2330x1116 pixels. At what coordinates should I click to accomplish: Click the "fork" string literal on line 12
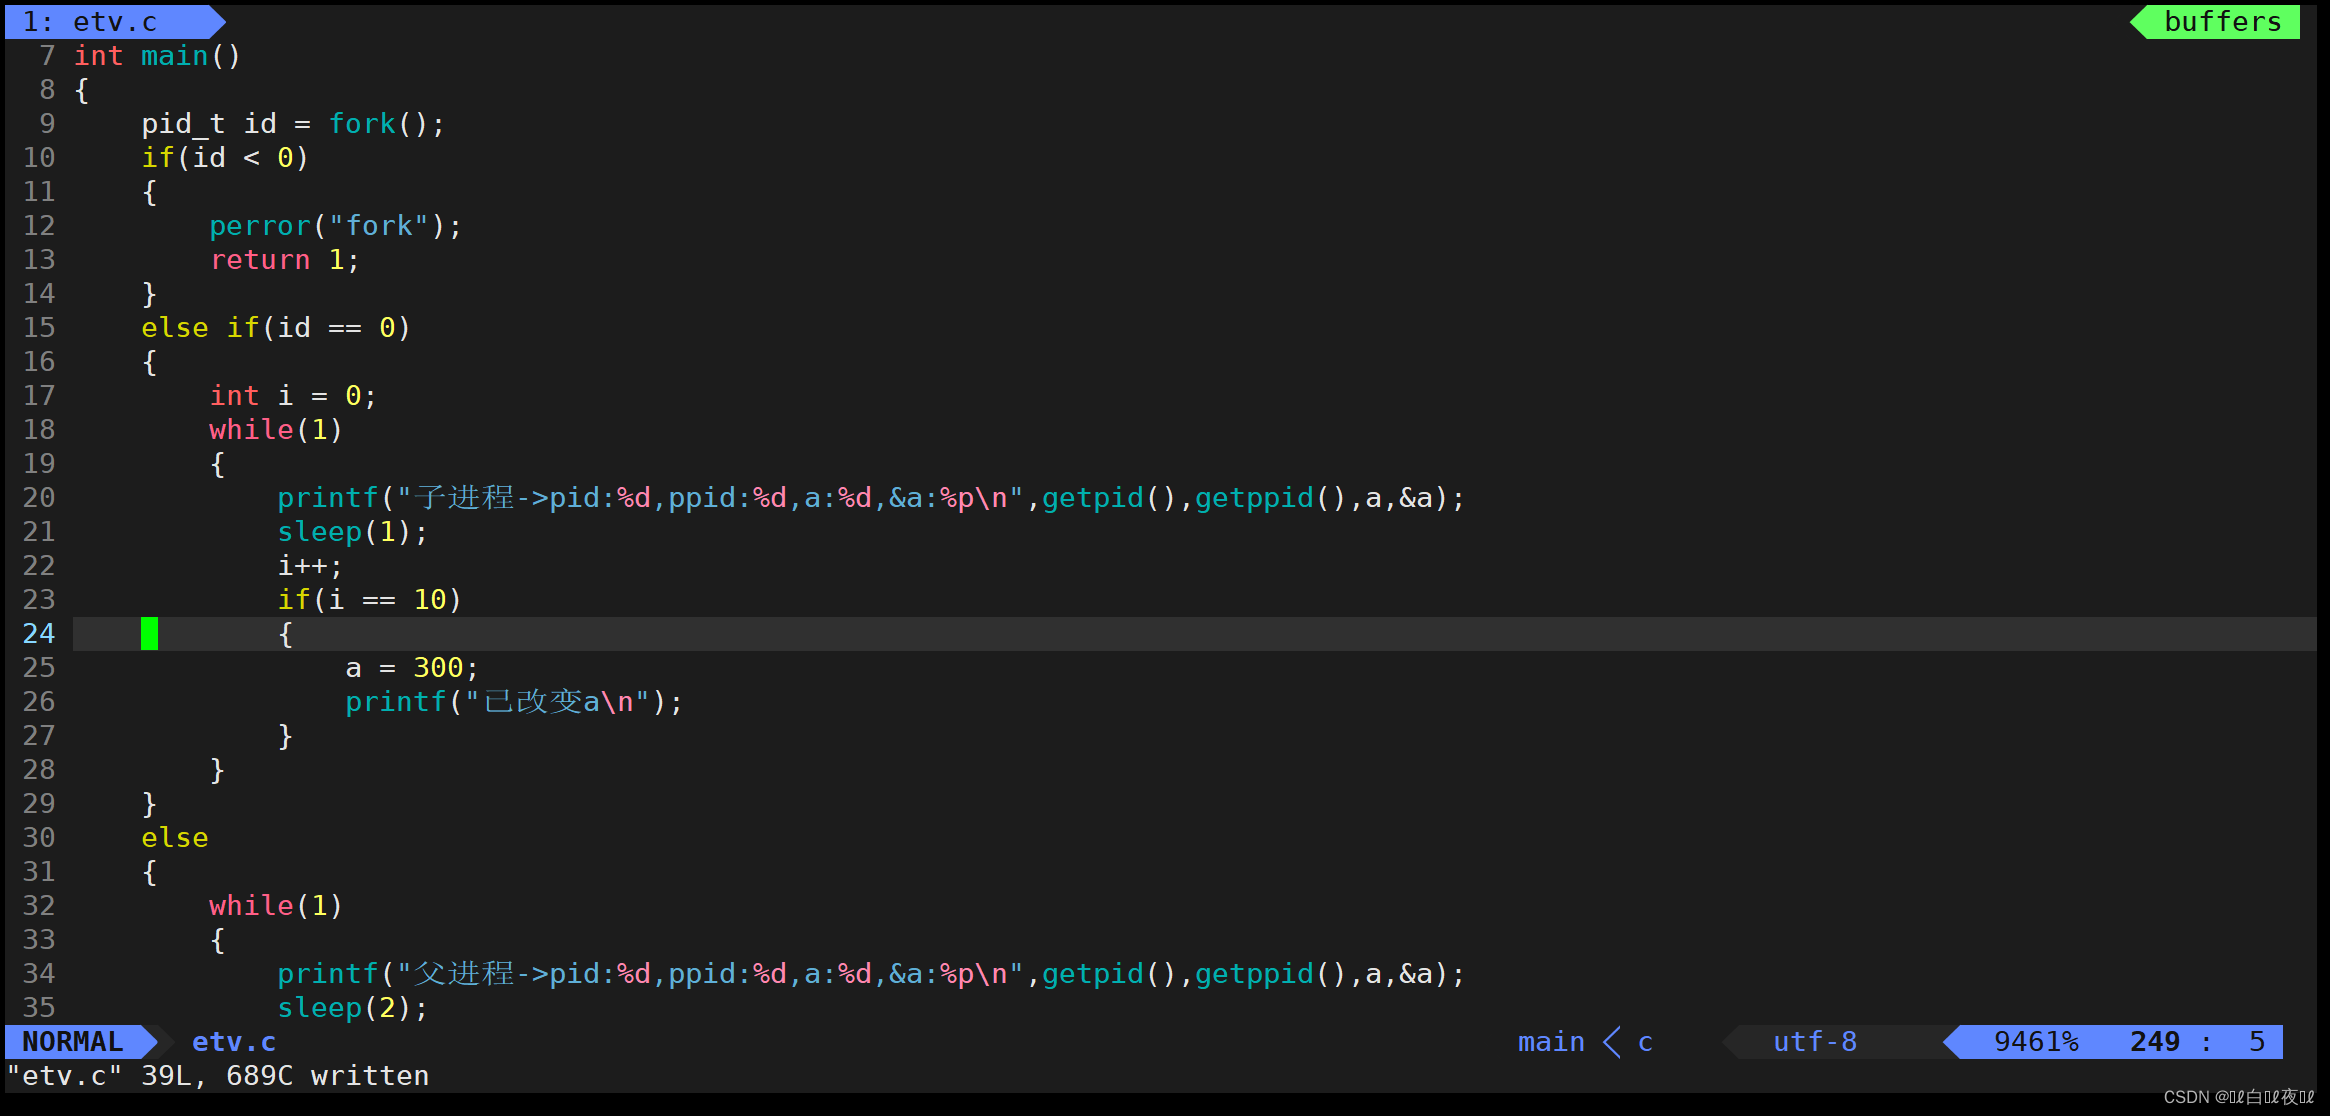click(x=379, y=226)
